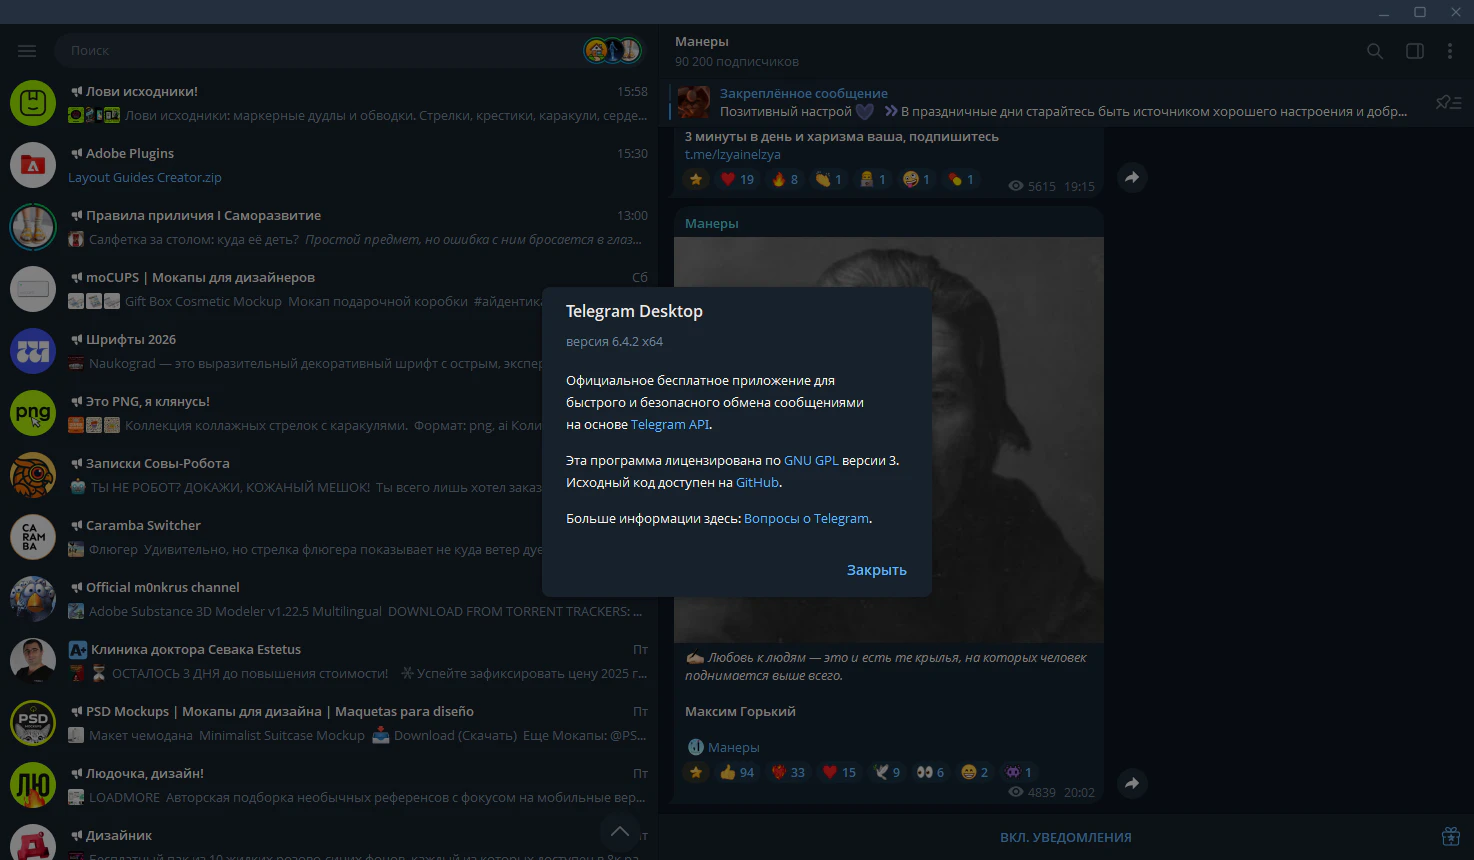Select the Правила приличия channel avatar
This screenshot has height=860, width=1474.
pyautogui.click(x=33, y=227)
